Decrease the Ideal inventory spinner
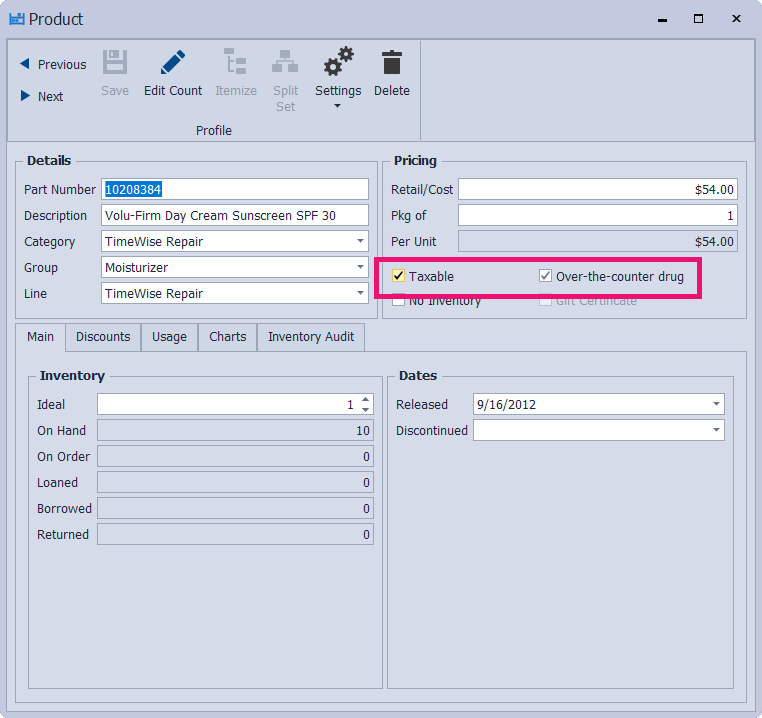This screenshot has height=718, width=762. [x=365, y=410]
